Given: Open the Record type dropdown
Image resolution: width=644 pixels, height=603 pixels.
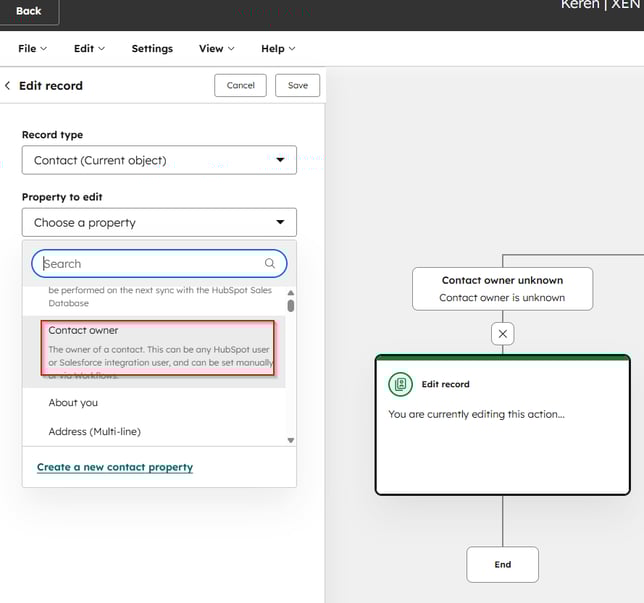Looking at the screenshot, I should click(159, 160).
